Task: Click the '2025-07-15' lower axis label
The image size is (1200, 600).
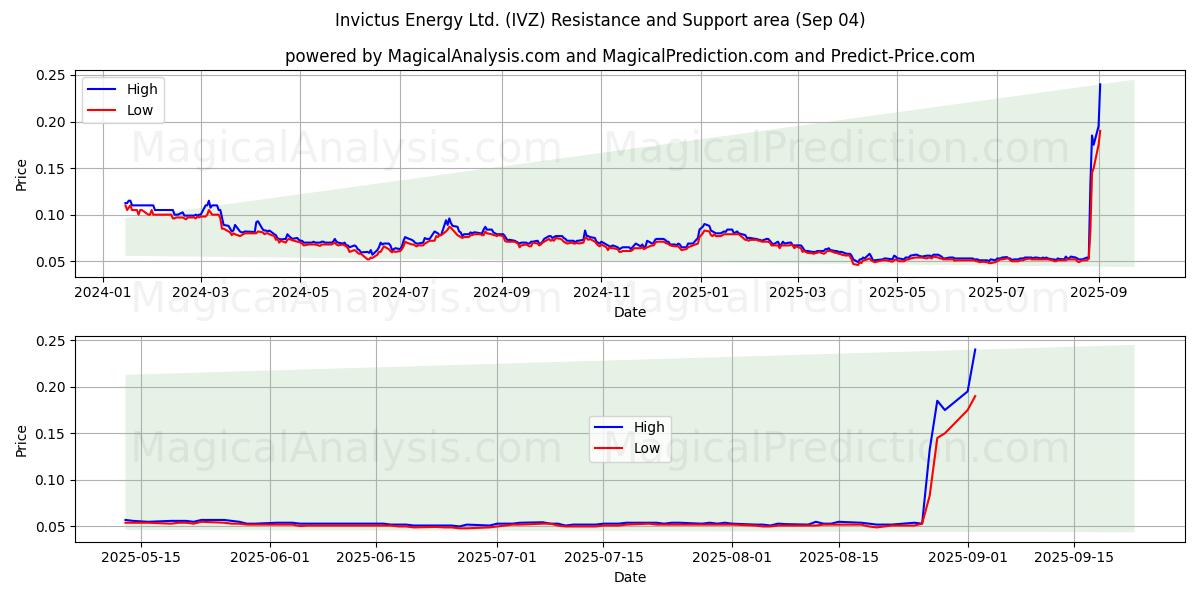Action: tap(603, 557)
